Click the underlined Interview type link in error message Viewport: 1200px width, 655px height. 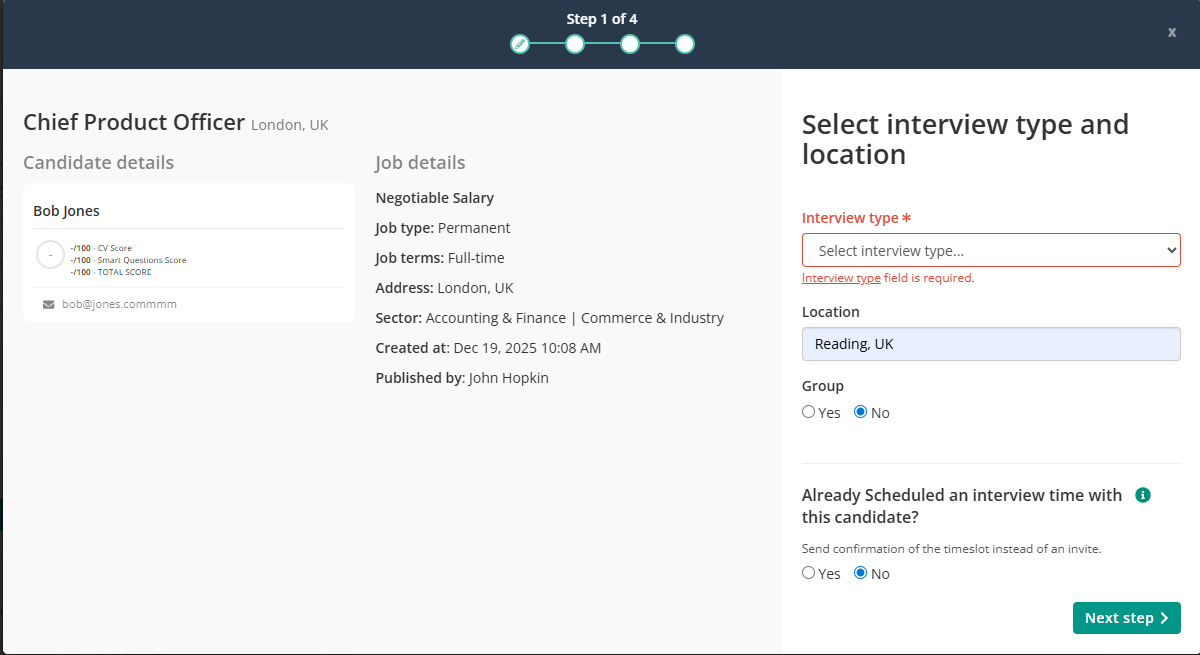[x=841, y=278]
